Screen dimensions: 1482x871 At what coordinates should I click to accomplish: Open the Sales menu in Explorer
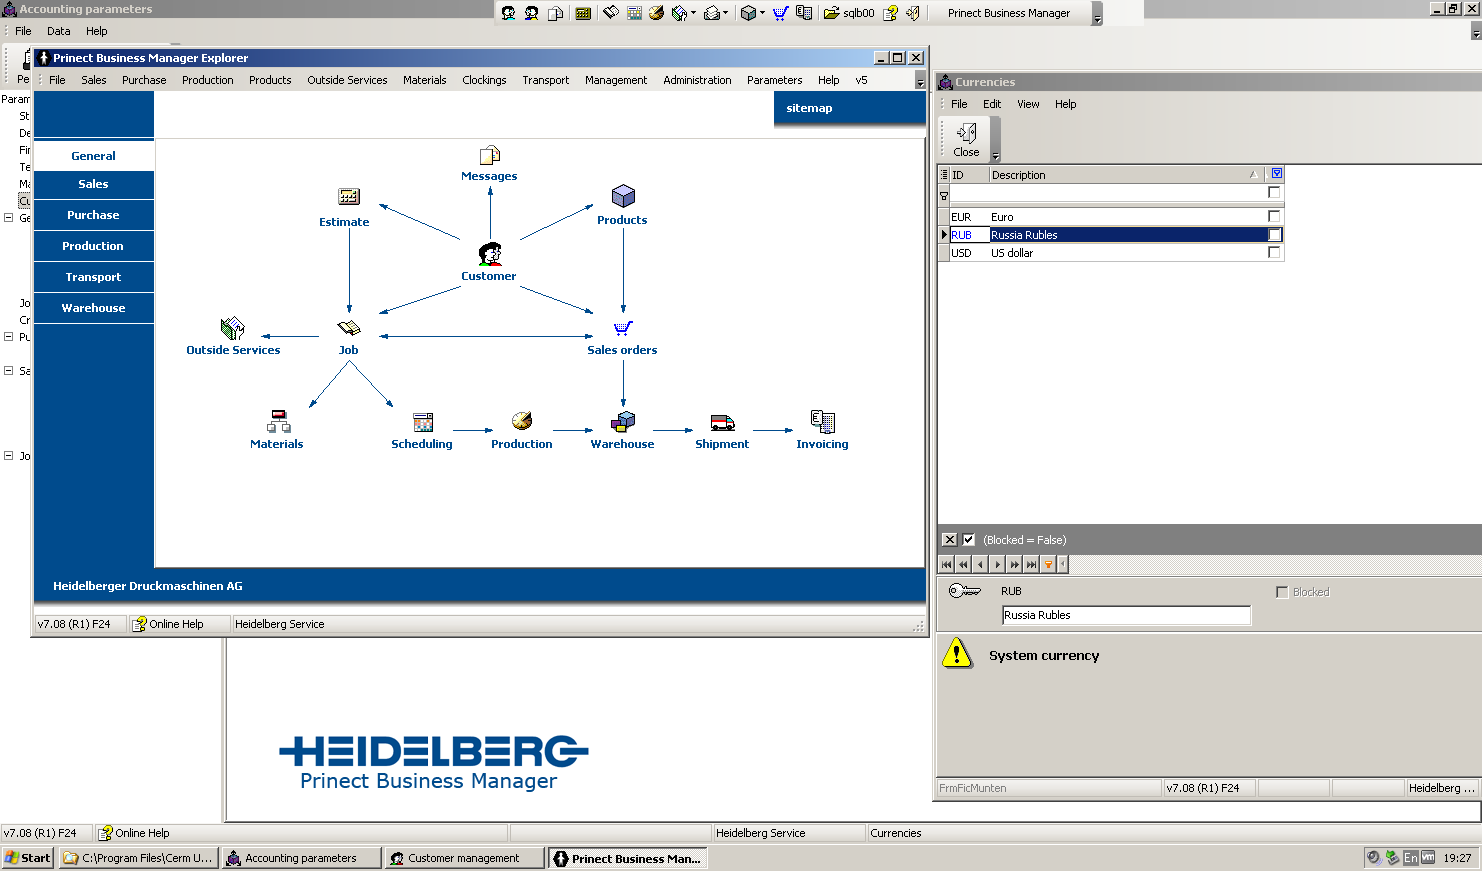(x=94, y=80)
